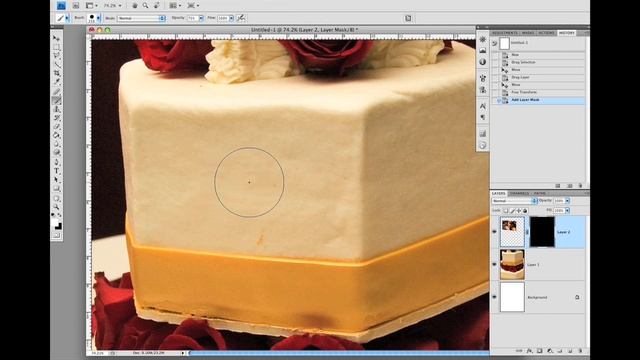Screen dimensions: 640x360
Task: Select the Eraser tool
Action: (57, 127)
